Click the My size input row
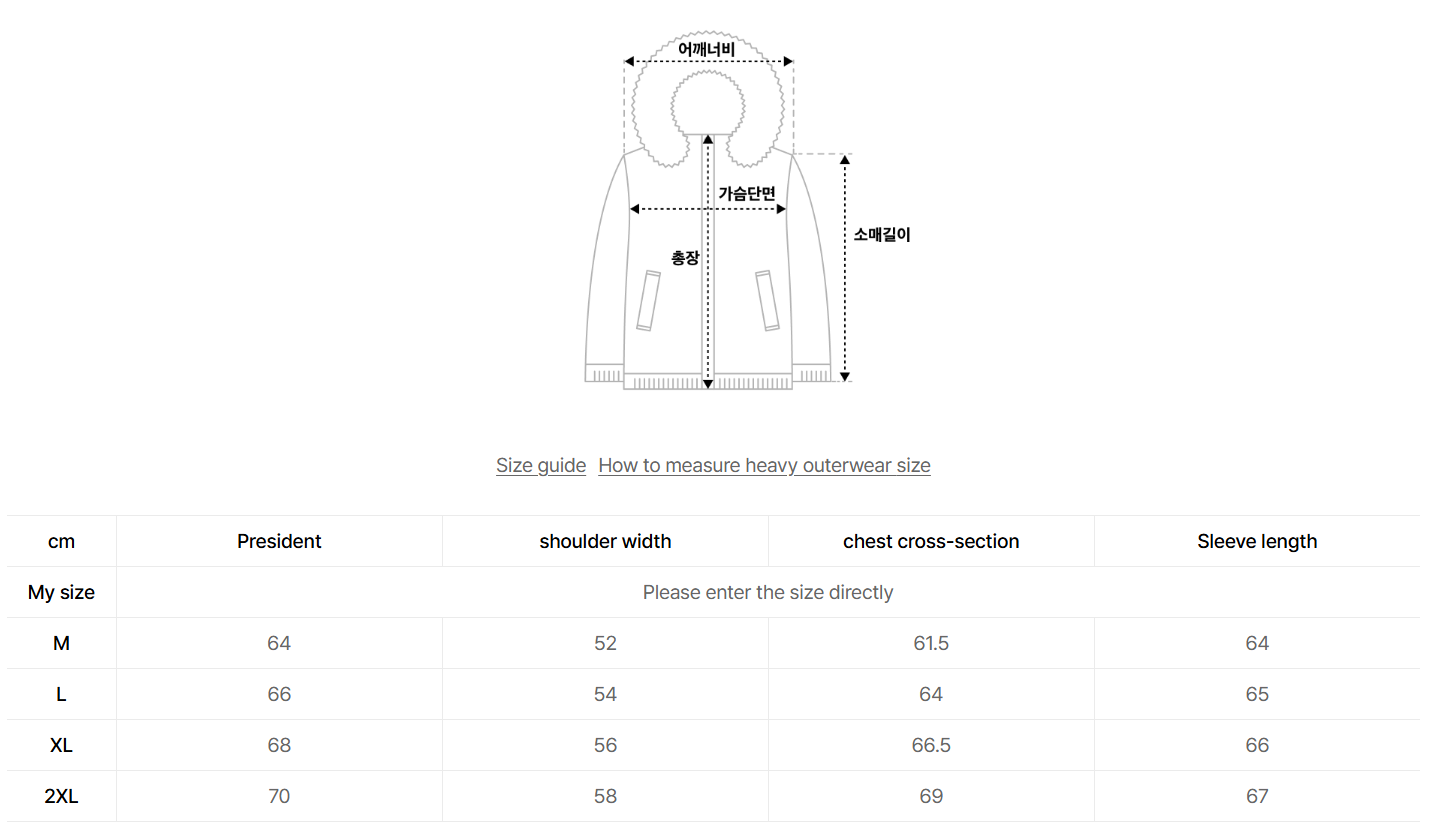This screenshot has width=1439, height=838. pos(767,592)
